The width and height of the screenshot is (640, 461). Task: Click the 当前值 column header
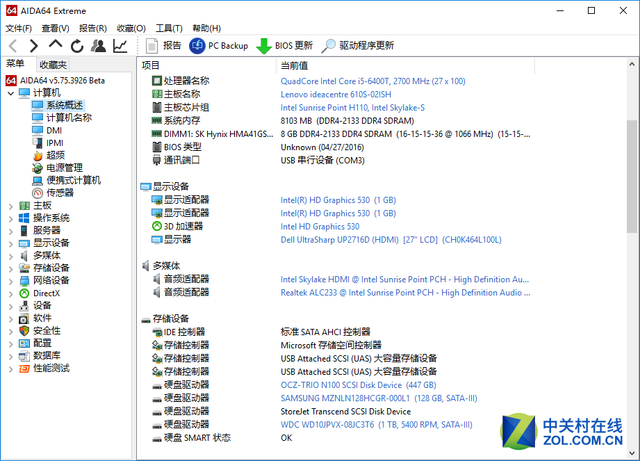[x=405, y=65]
